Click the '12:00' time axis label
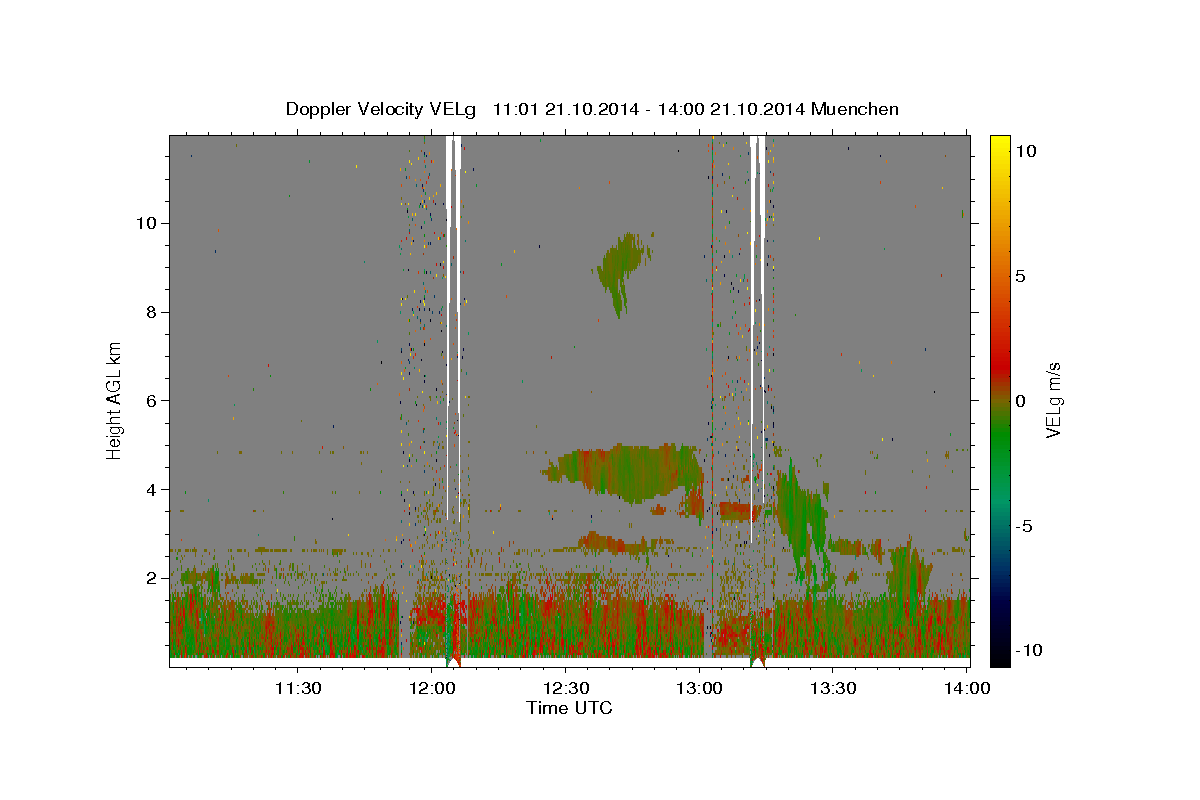 point(433,688)
